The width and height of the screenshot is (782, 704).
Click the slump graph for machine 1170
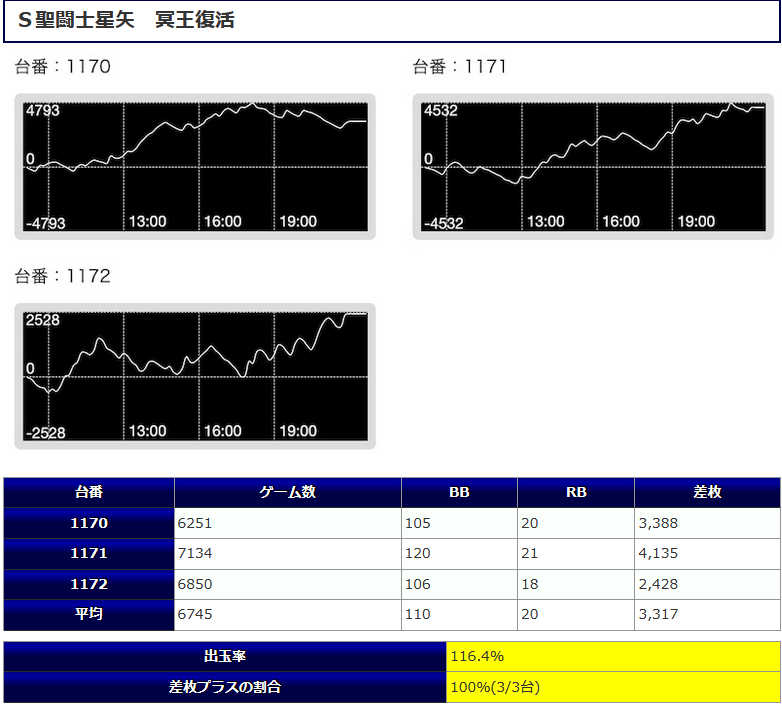click(195, 167)
